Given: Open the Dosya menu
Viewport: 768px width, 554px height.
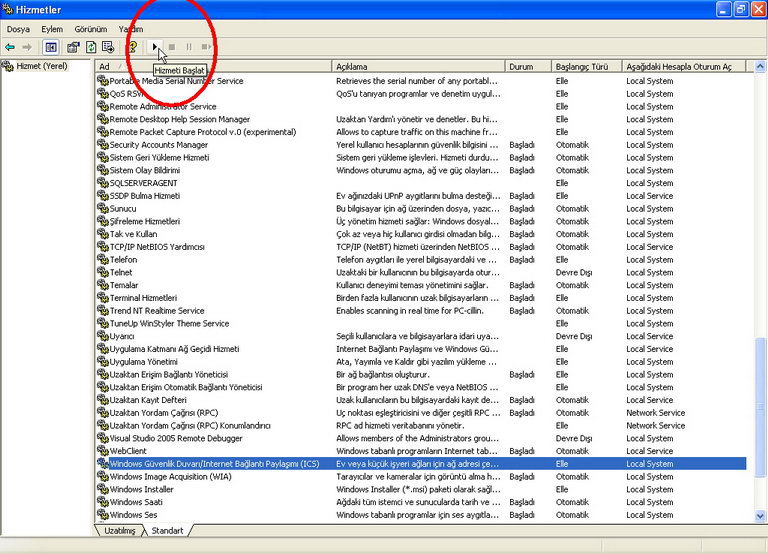Looking at the screenshot, I should [x=18, y=29].
